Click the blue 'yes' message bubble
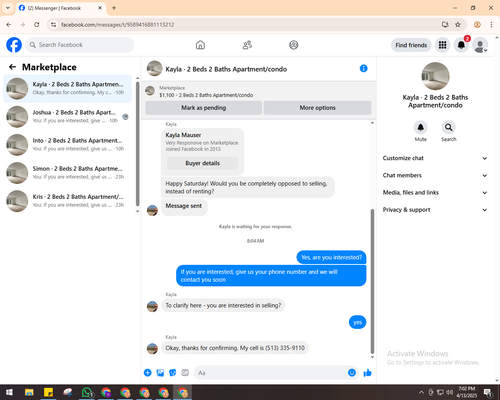Screen dimensions: 500x400 tap(357, 322)
